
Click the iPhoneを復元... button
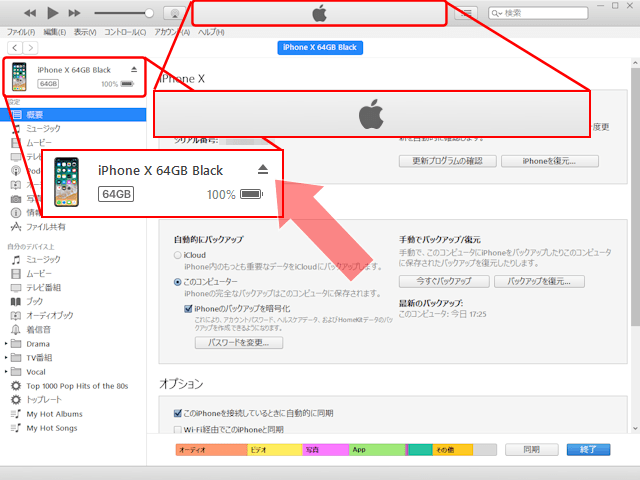[550, 161]
